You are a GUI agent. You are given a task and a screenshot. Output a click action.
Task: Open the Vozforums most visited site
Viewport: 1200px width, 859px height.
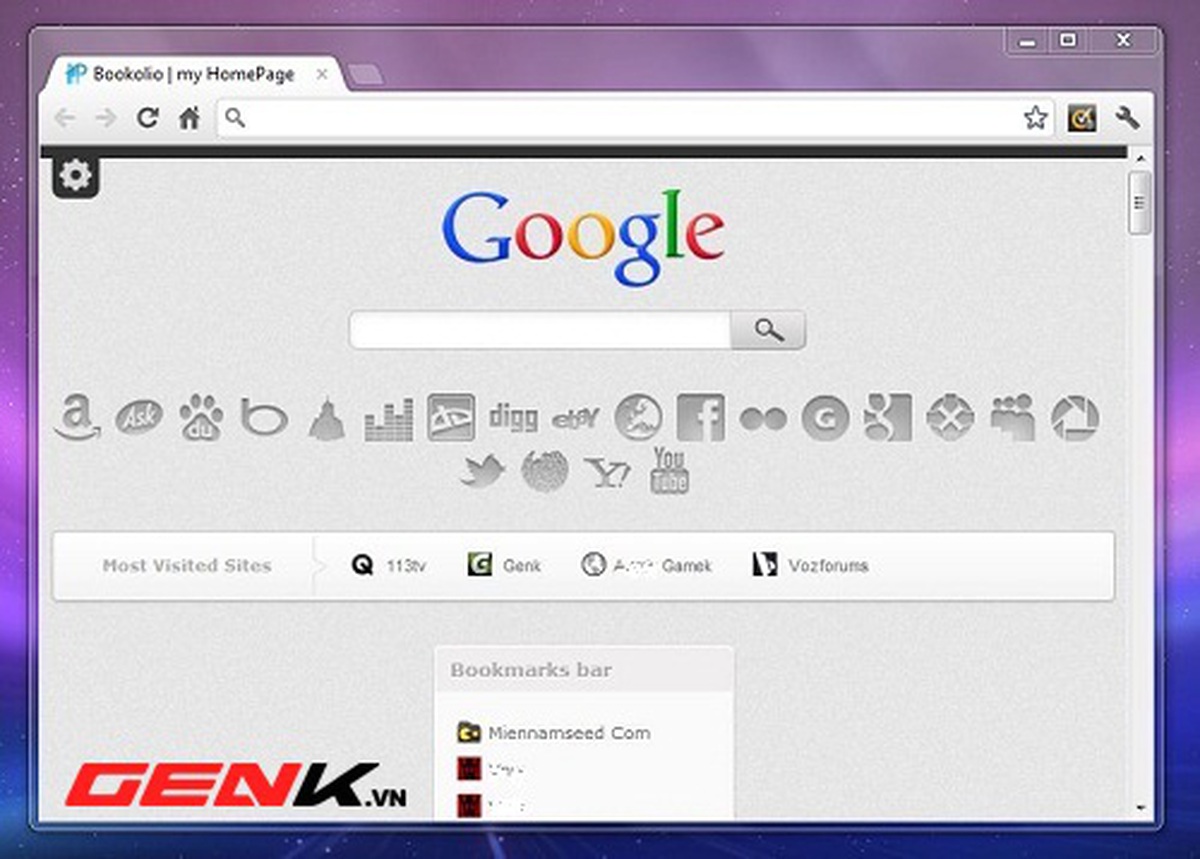[810, 565]
